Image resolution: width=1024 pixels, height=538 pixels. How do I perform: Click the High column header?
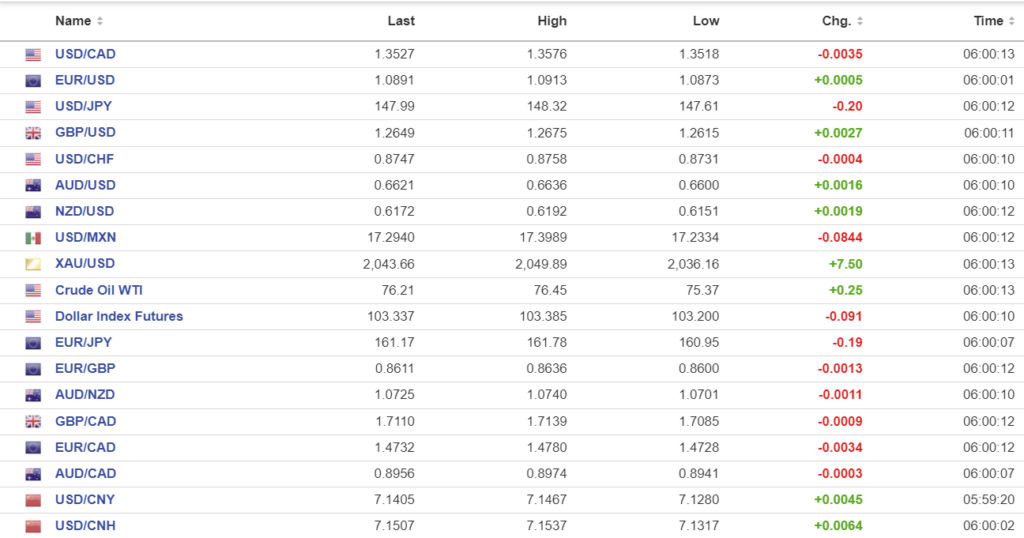coord(551,21)
